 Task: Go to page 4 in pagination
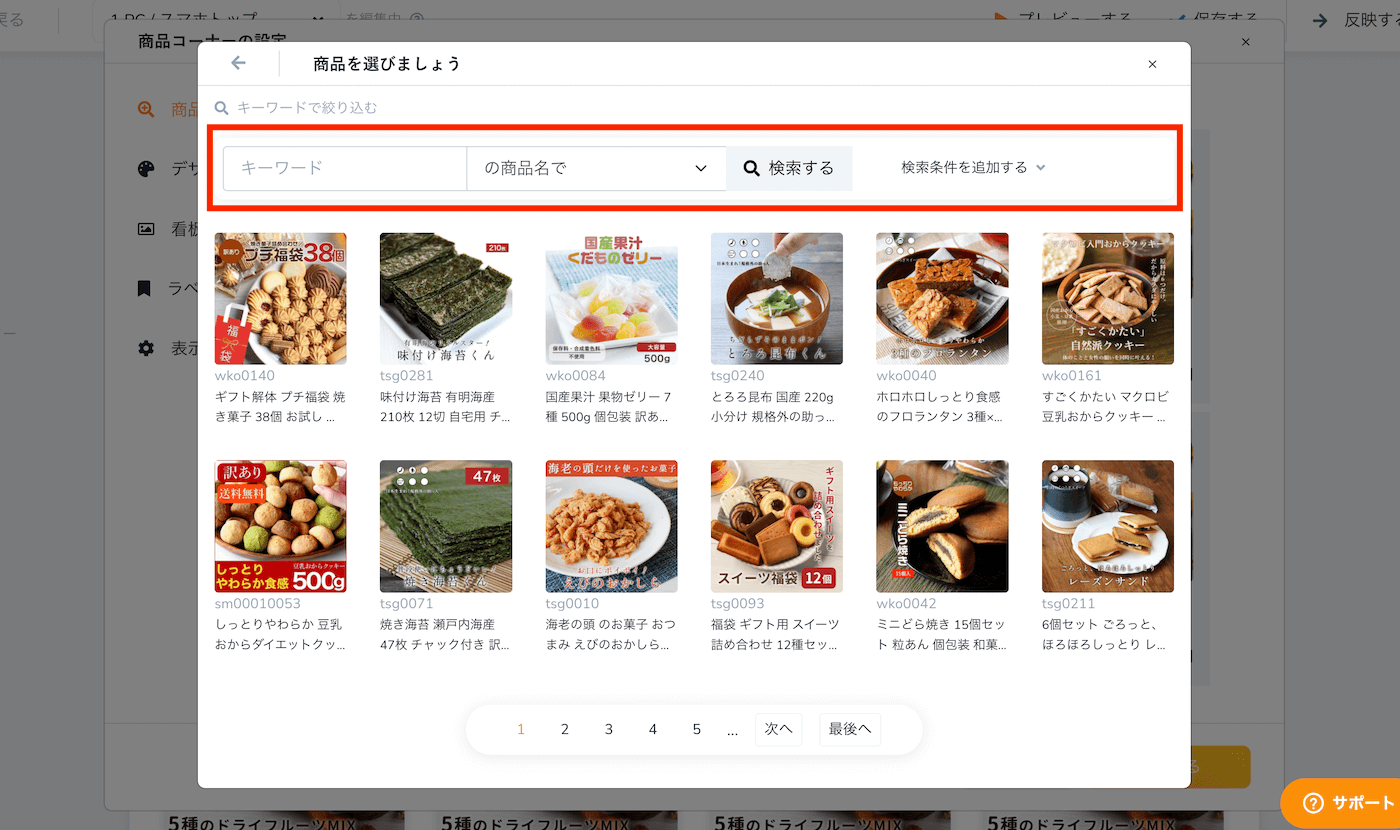(x=653, y=730)
